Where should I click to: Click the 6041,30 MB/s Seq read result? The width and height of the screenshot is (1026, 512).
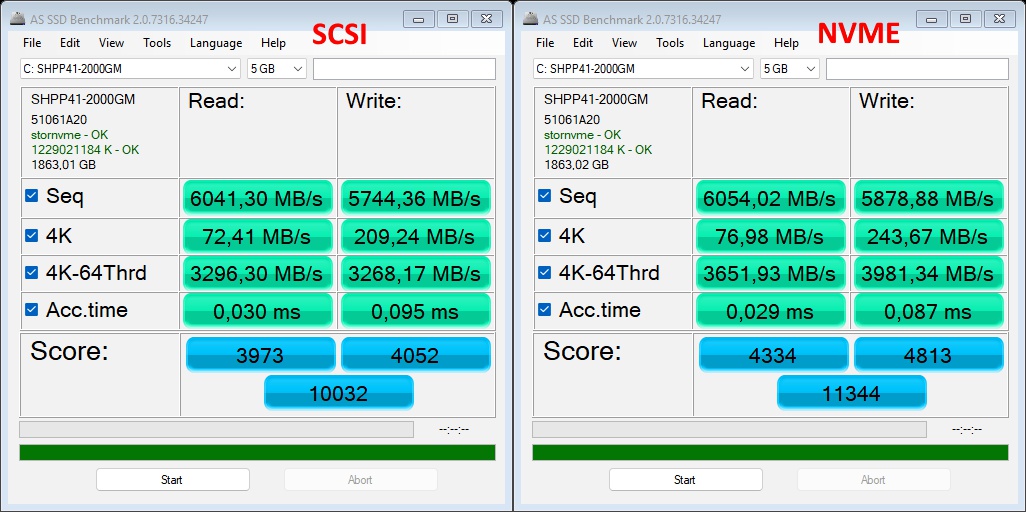point(257,198)
